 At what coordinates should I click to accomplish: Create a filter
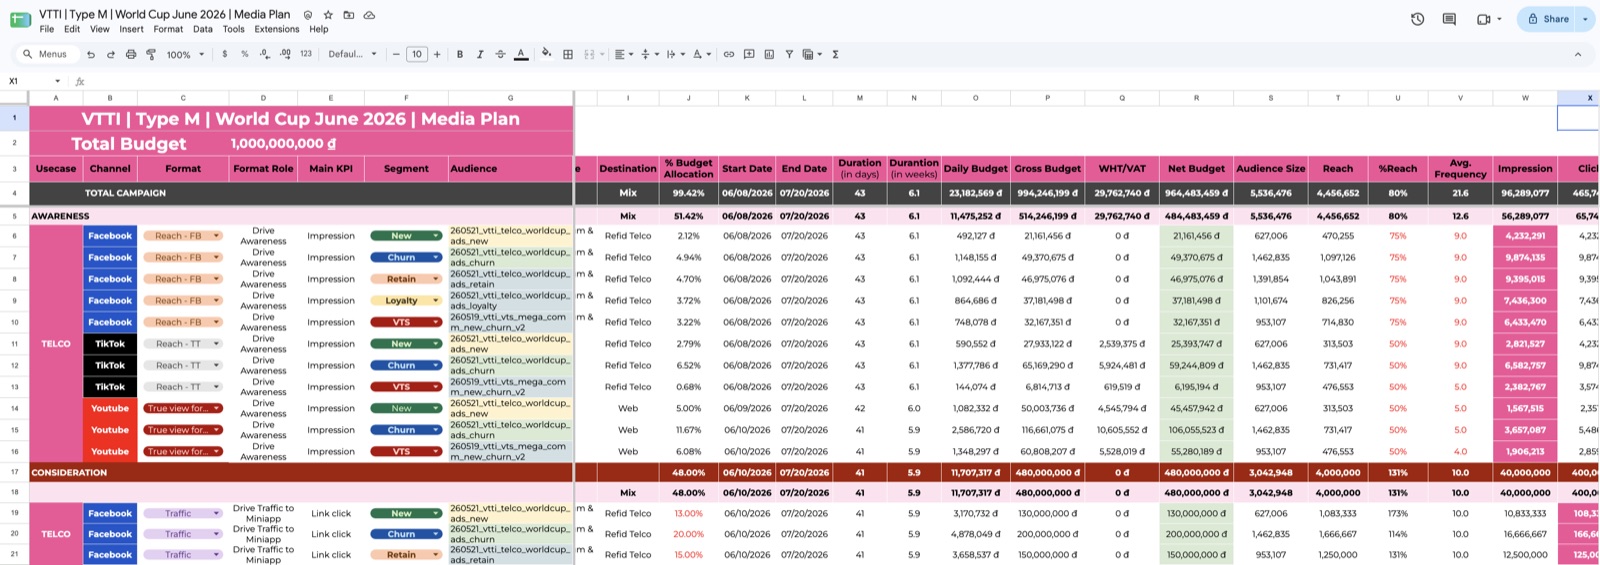[789, 54]
